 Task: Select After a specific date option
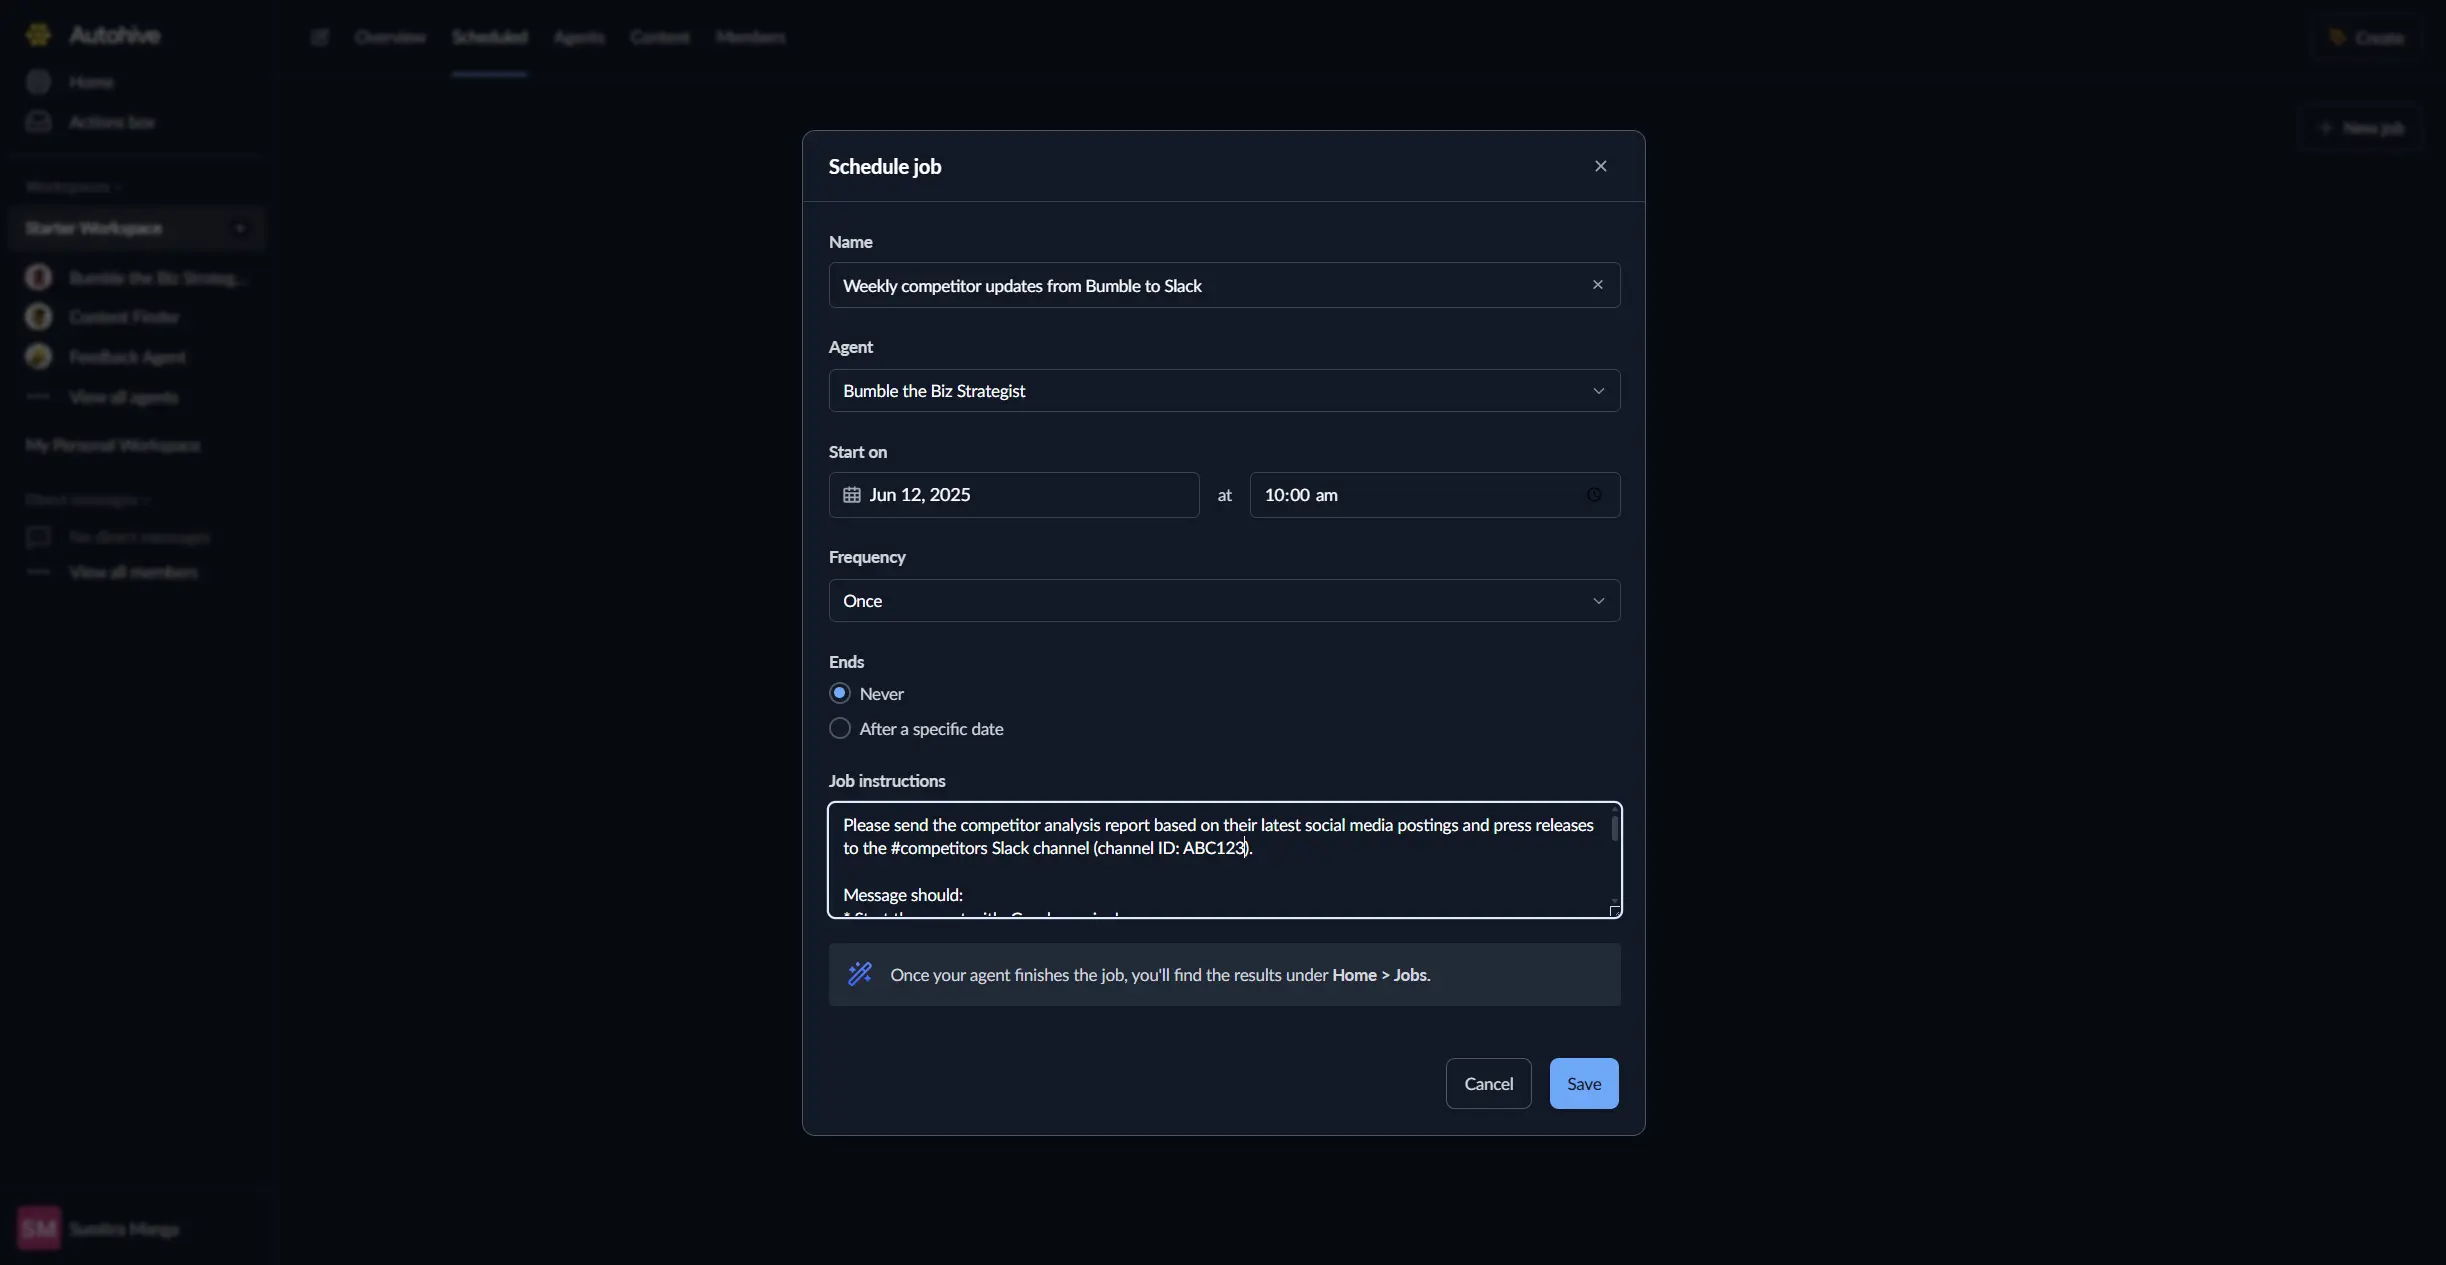(840, 728)
